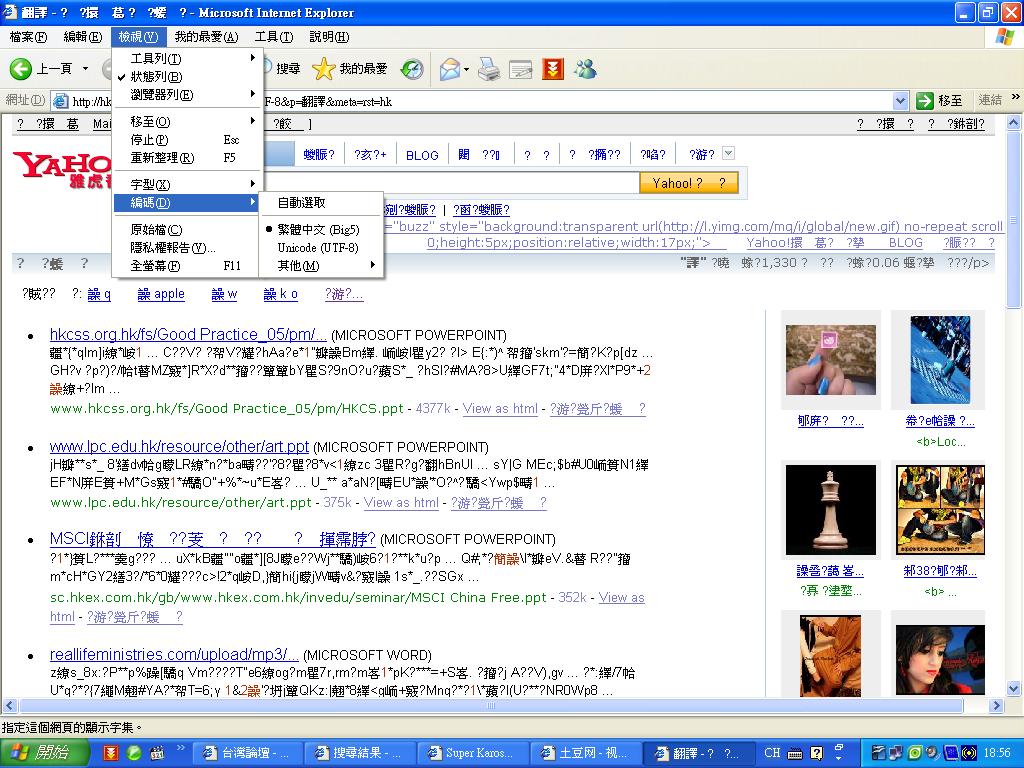
Task: Expand the 其他 encodings submenu
Action: (x=321, y=265)
